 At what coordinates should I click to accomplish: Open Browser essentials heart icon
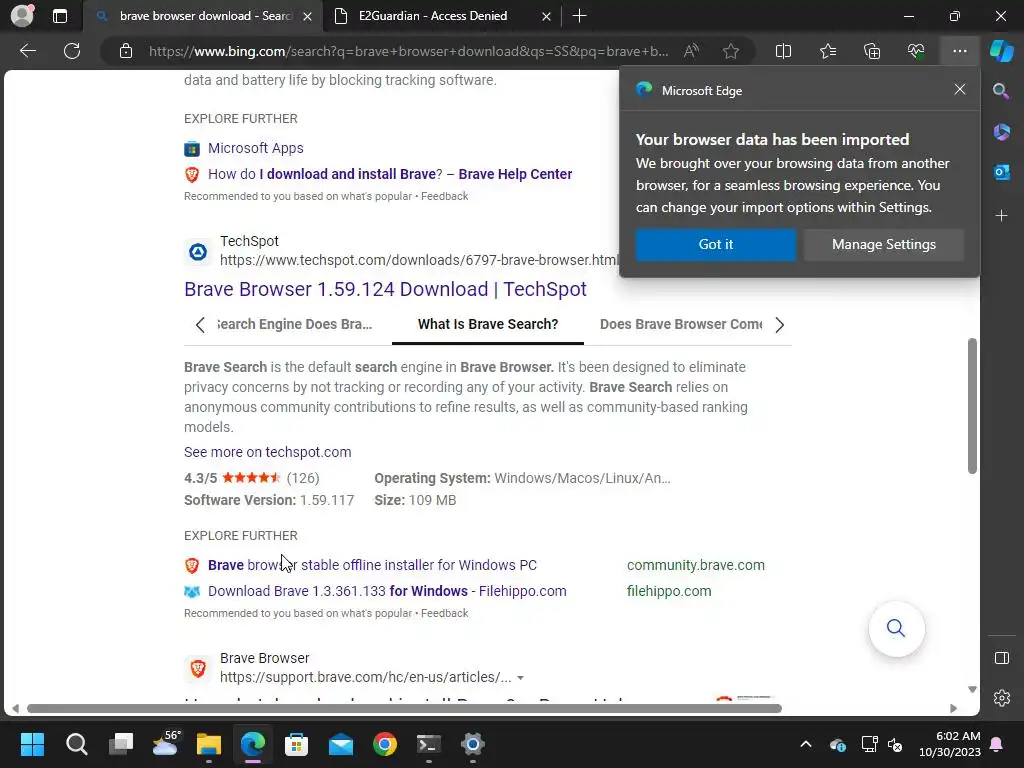click(916, 51)
